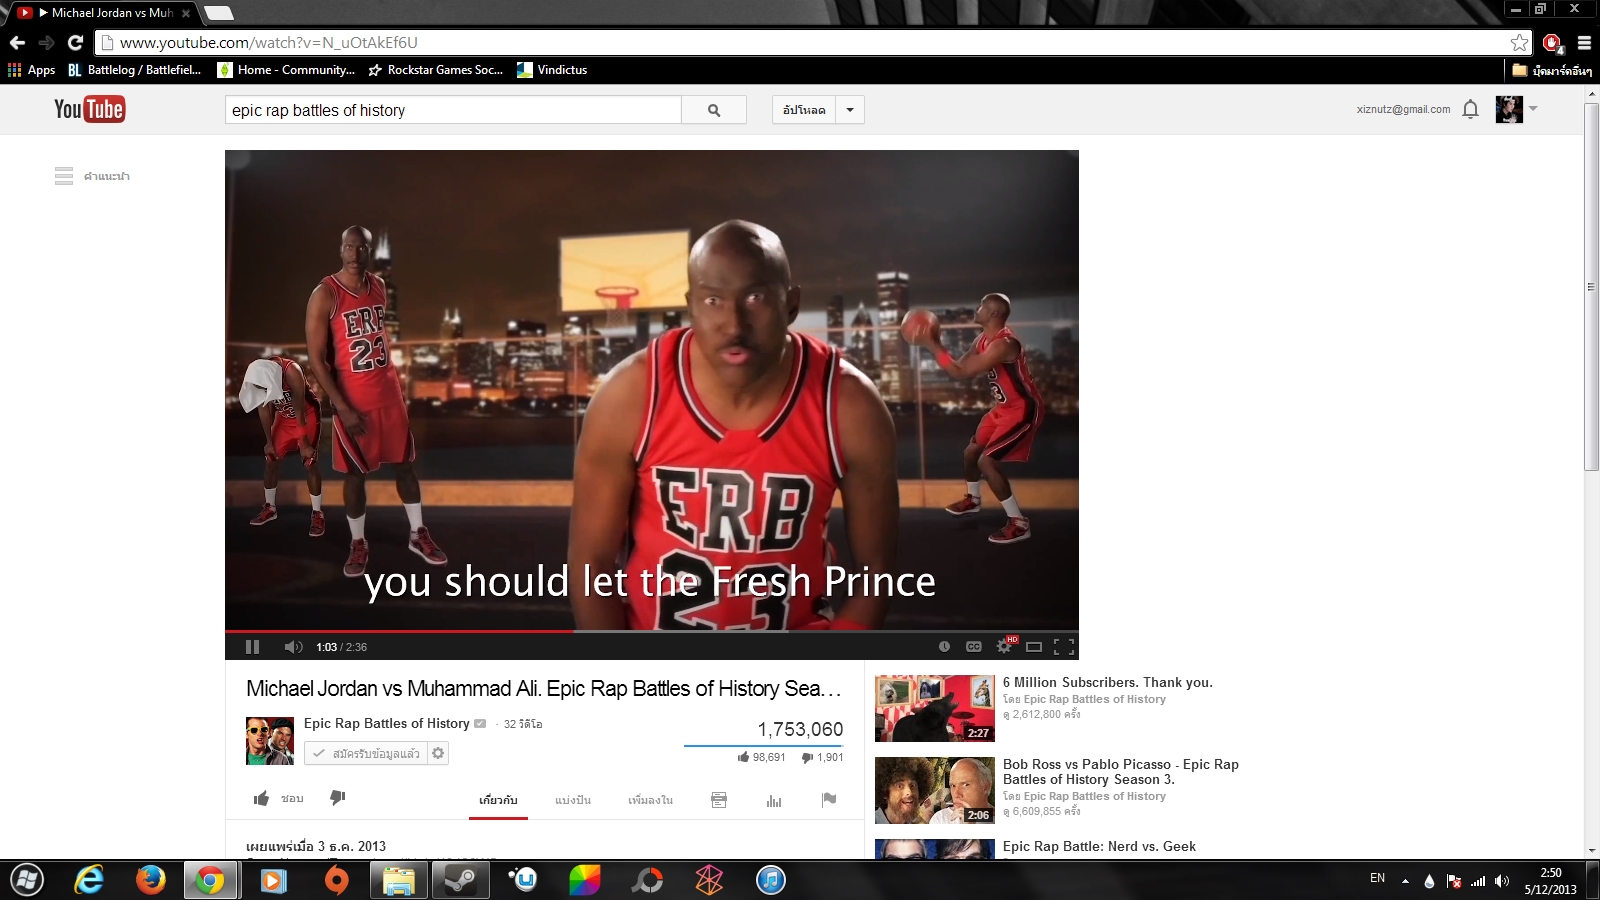Pause the video with the player button
The height and width of the screenshot is (900, 1600).
[x=252, y=647]
